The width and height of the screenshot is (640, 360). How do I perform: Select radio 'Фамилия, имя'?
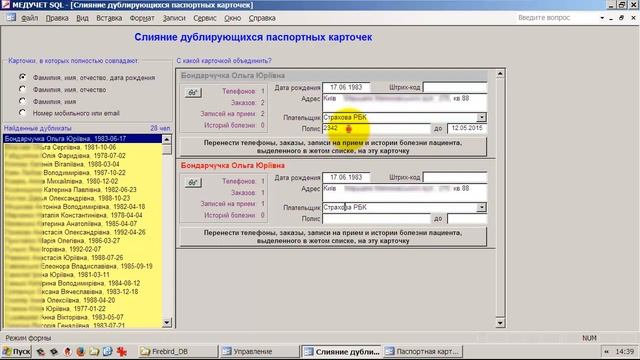tap(22, 101)
